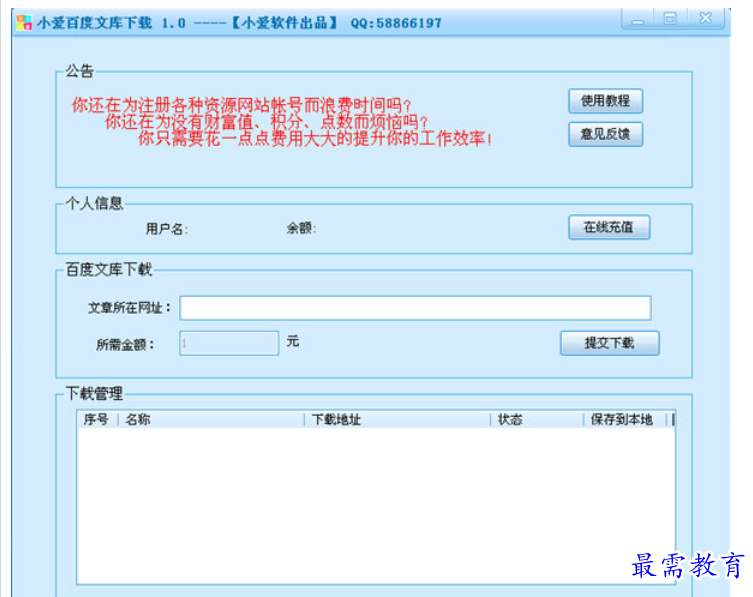Click announcement line about 财富值、积分
Screen dimensions: 753x597
267,122
